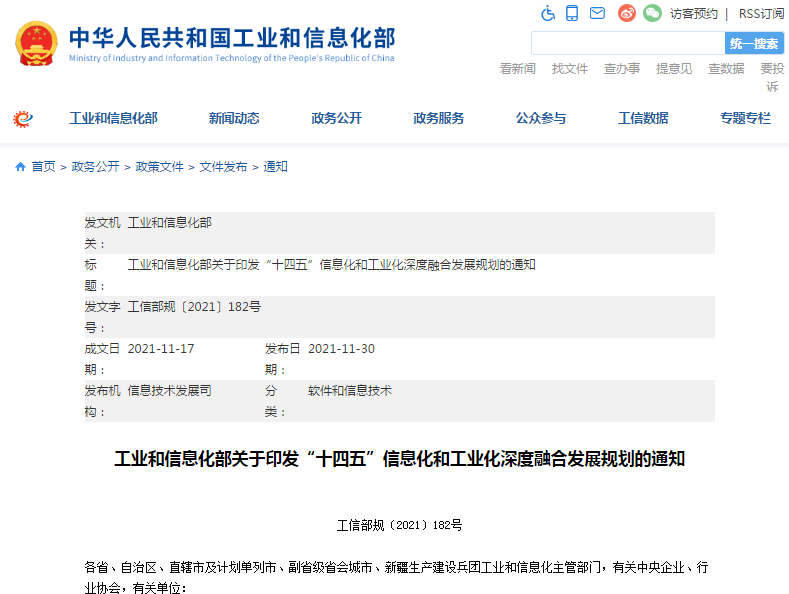Viewport: 789px width, 594px height.
Task: Open the mobile version phone icon
Action: [x=572, y=13]
